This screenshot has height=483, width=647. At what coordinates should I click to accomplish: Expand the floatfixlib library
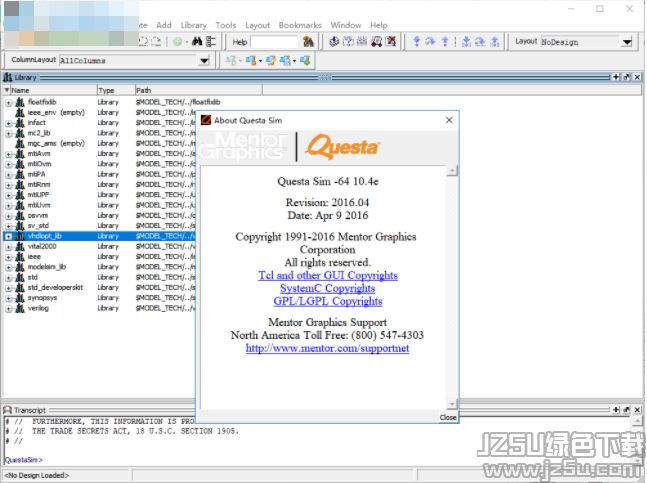(x=8, y=103)
